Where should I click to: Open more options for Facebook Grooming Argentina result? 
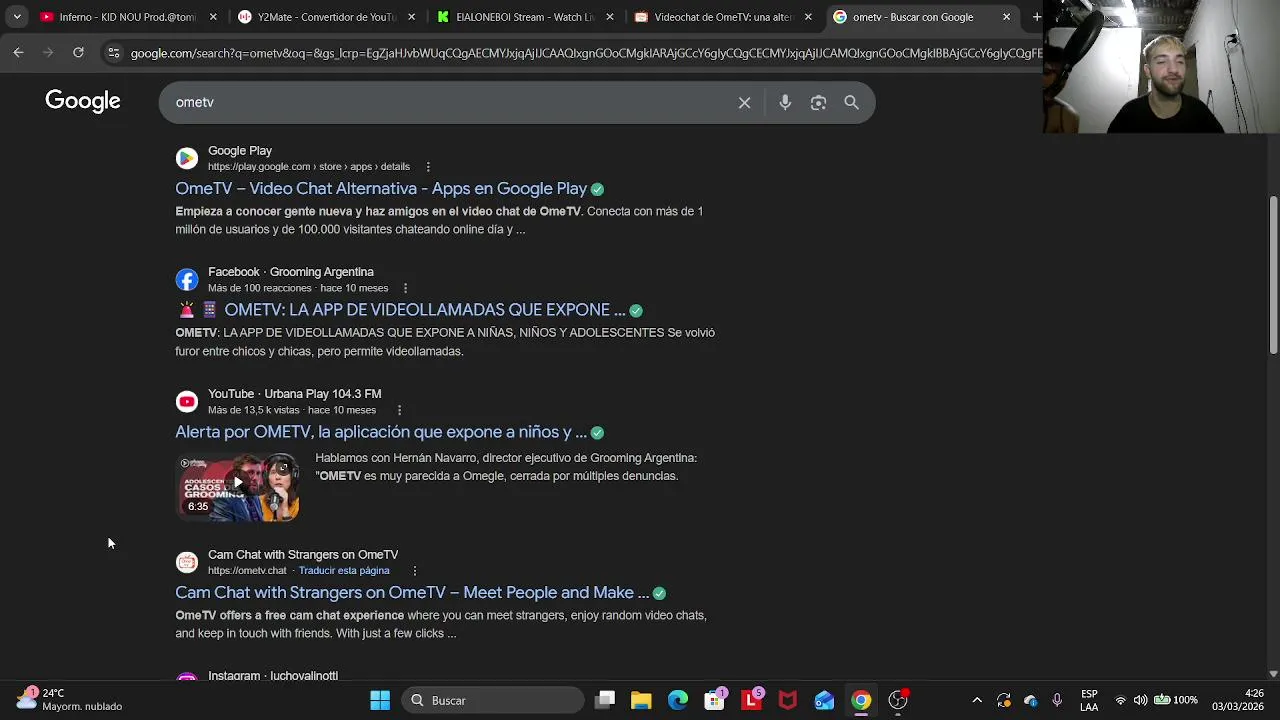[x=405, y=288]
